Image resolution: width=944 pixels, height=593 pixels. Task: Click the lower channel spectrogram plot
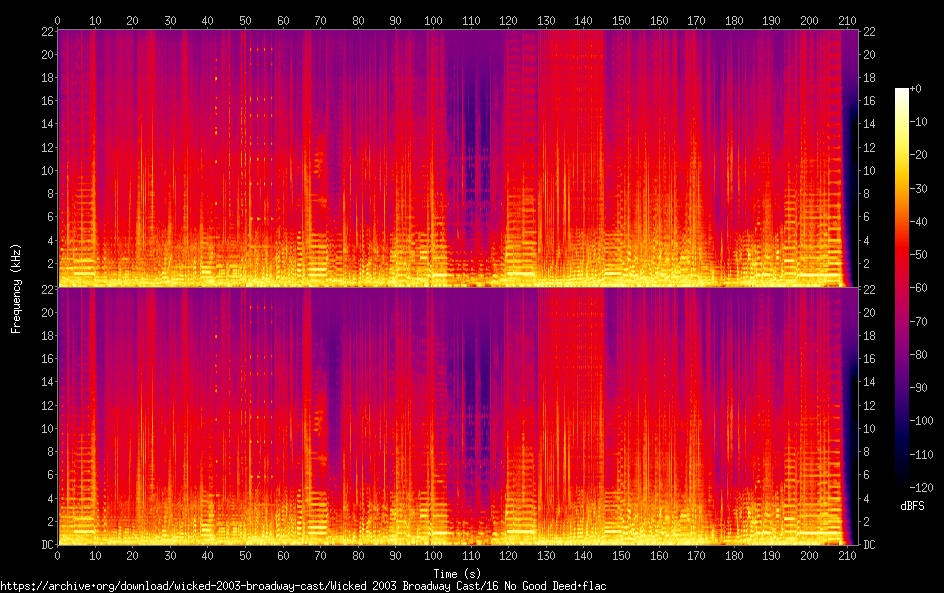(458, 417)
